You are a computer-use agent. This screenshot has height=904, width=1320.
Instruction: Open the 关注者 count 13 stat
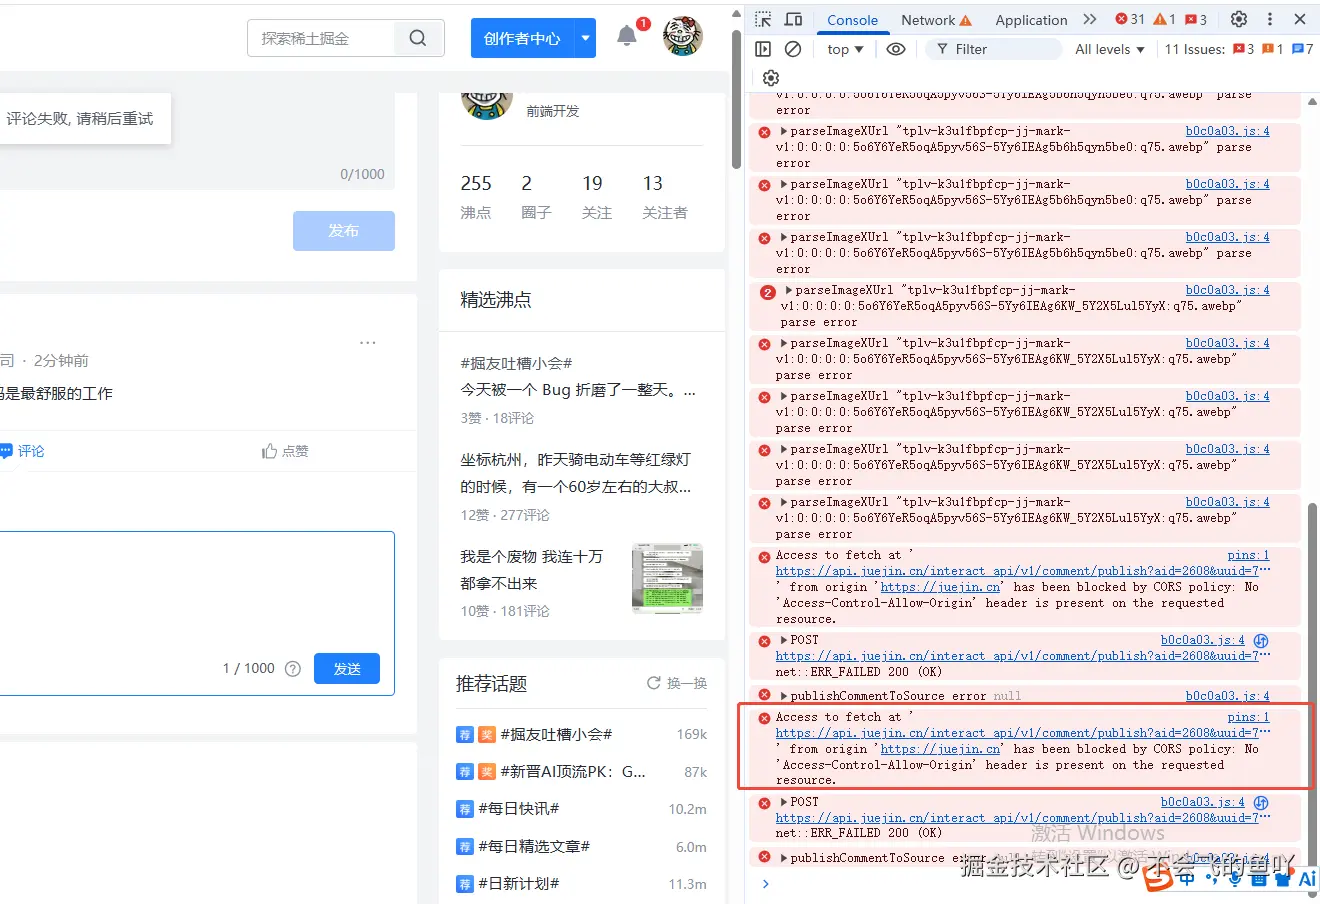tap(664, 196)
